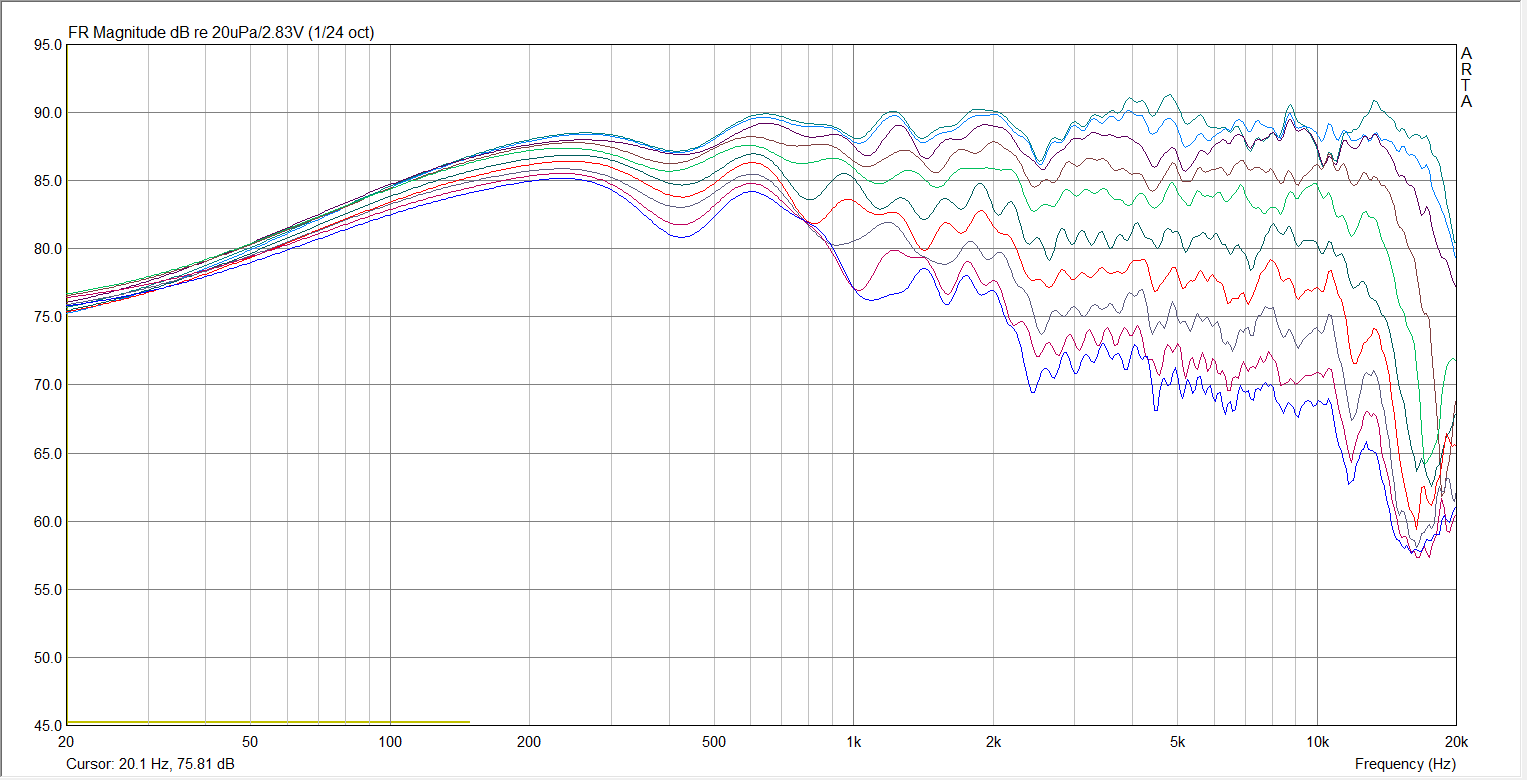Click the 45.0 dB axis value
The image size is (1527, 780).
[46, 726]
